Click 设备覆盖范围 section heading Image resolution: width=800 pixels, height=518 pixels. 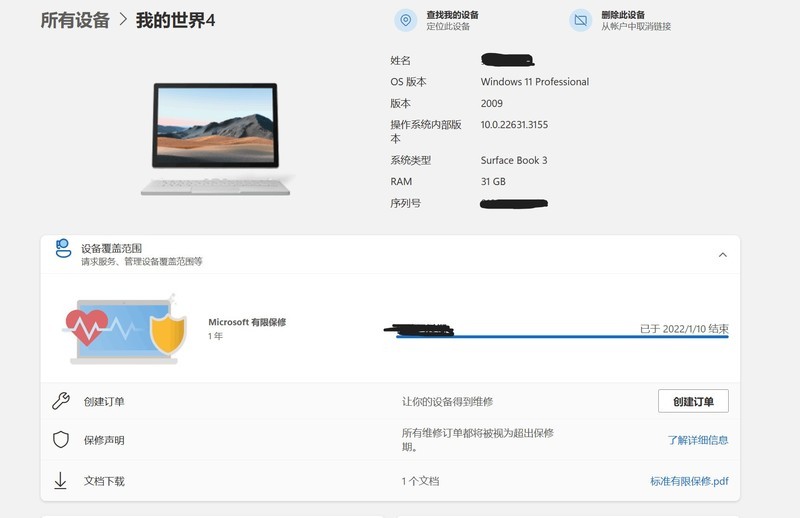click(x=111, y=249)
